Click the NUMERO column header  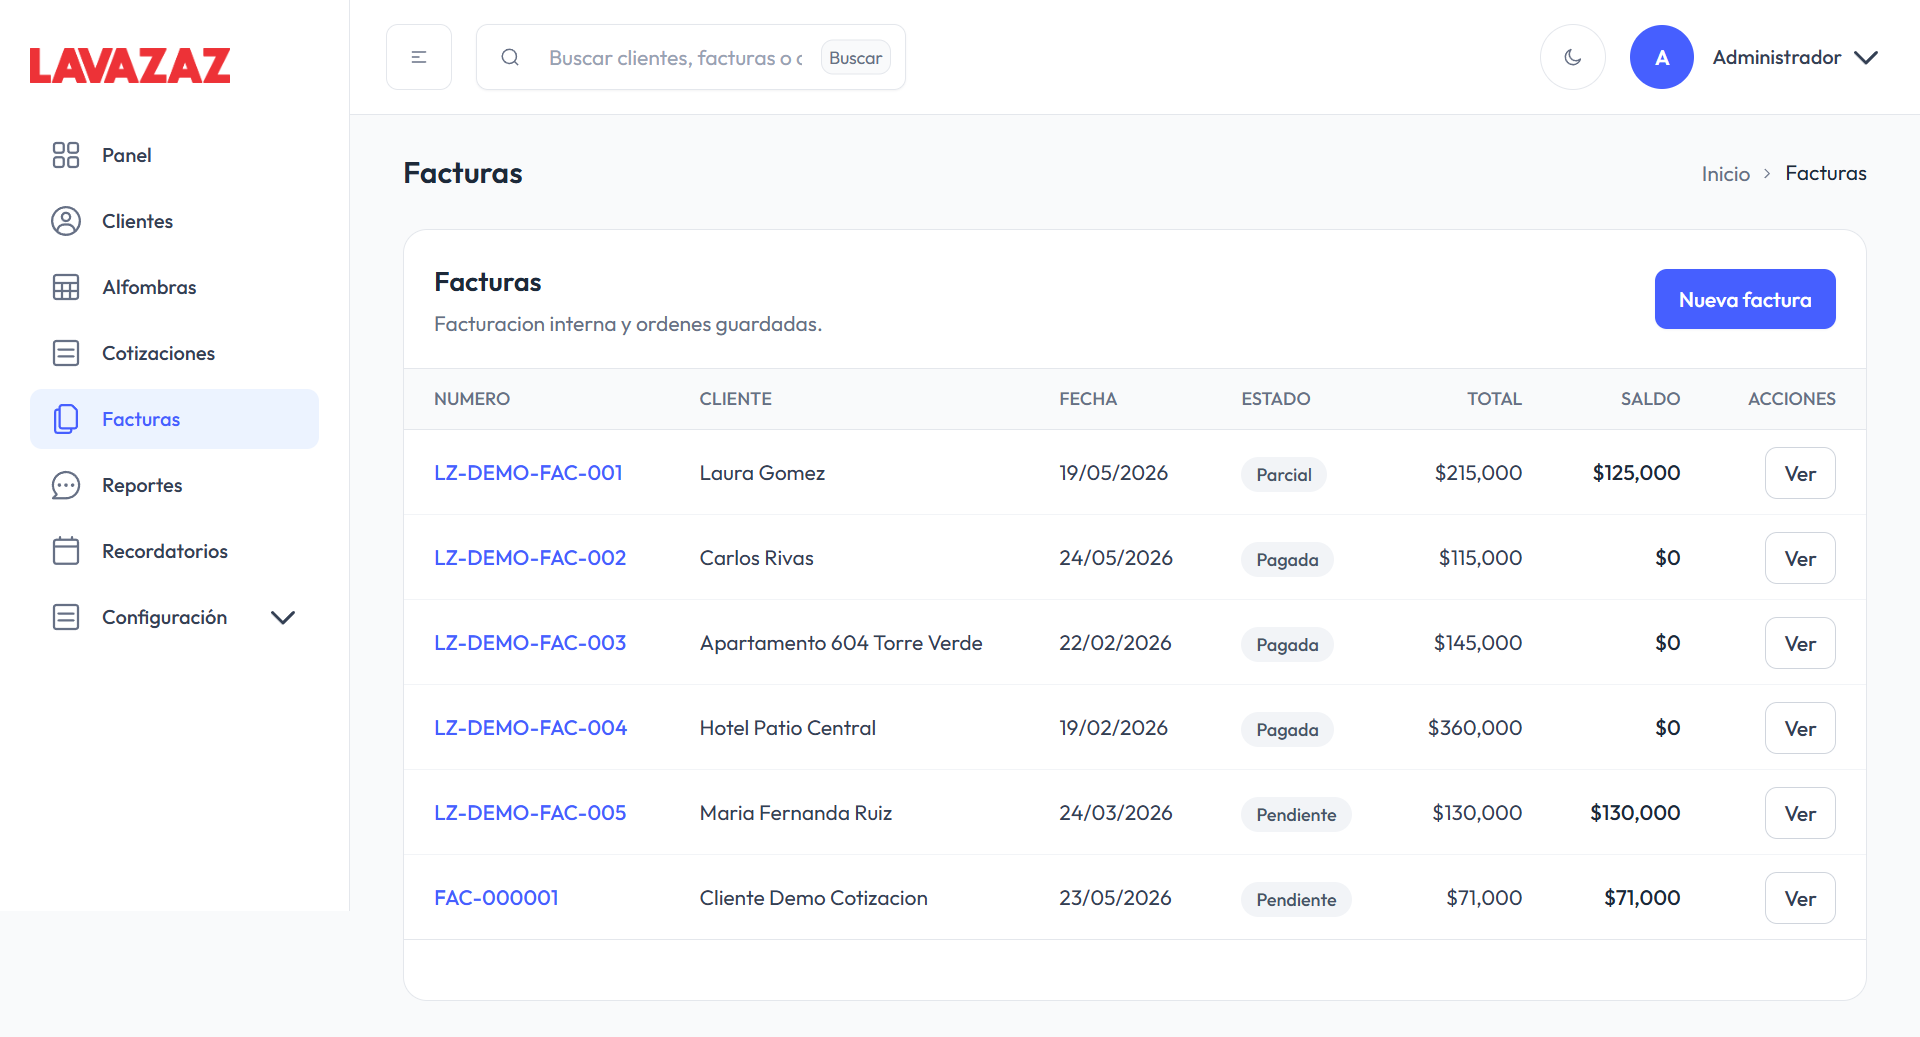tap(472, 399)
